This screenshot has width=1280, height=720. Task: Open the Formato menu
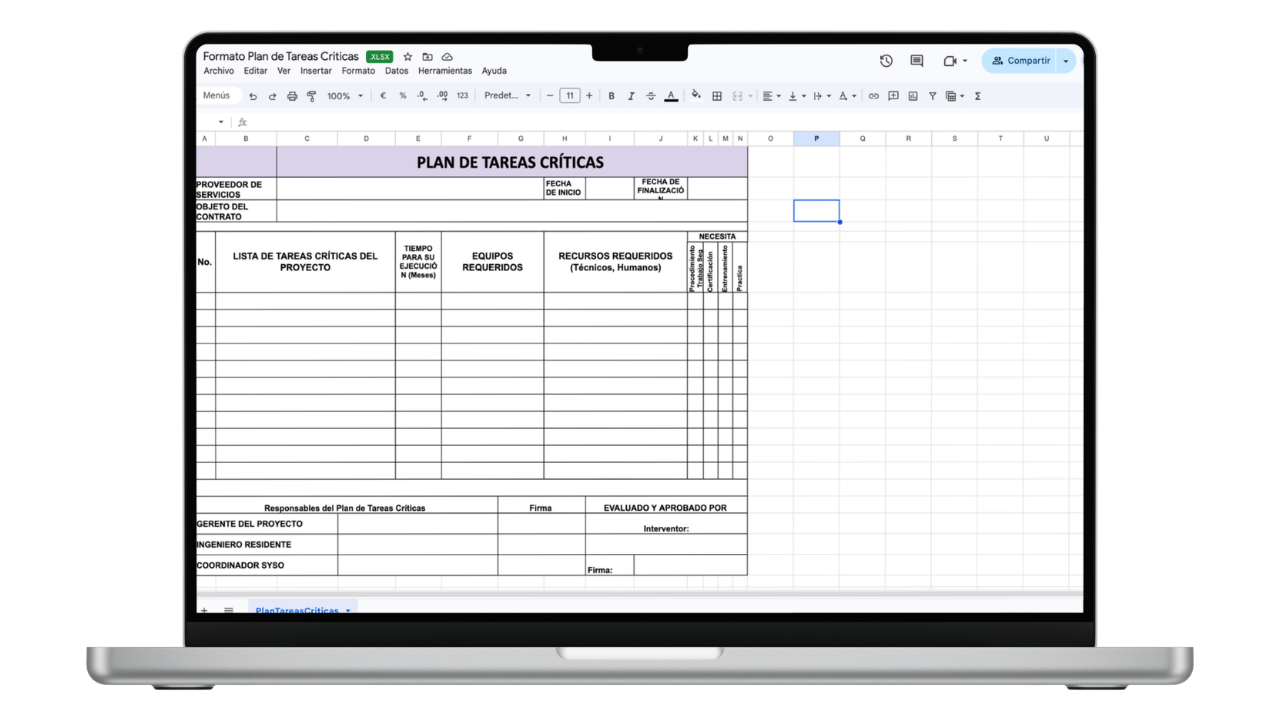point(358,70)
